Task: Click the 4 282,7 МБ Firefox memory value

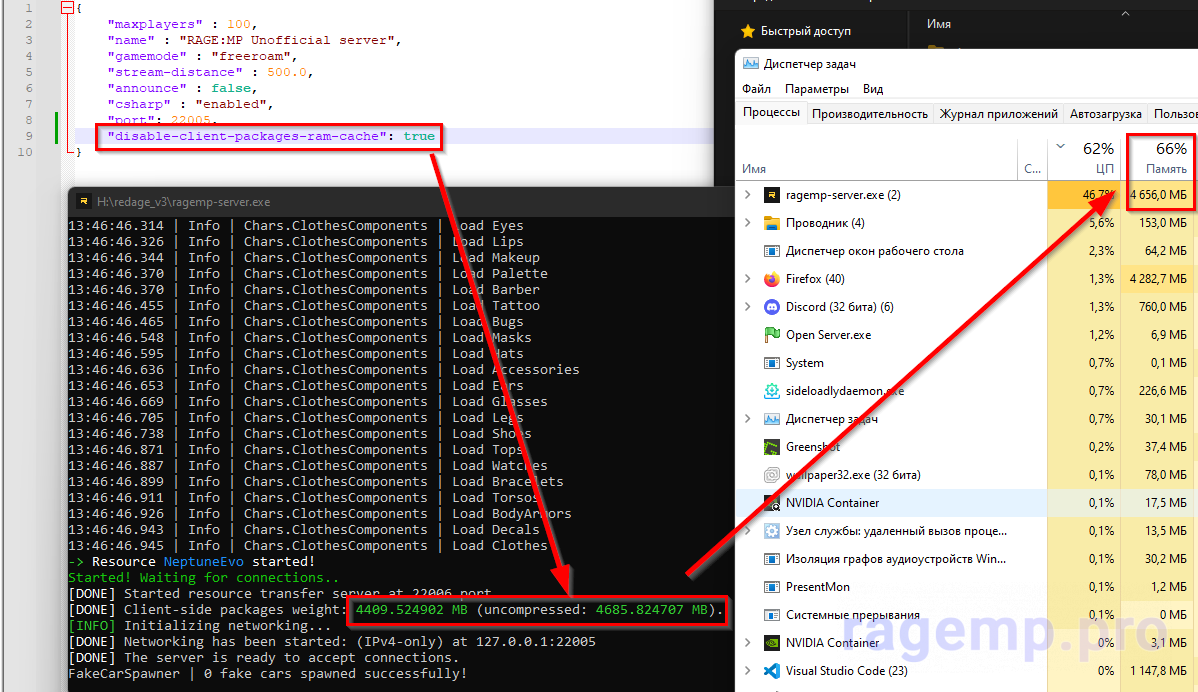Action: (x=1158, y=279)
